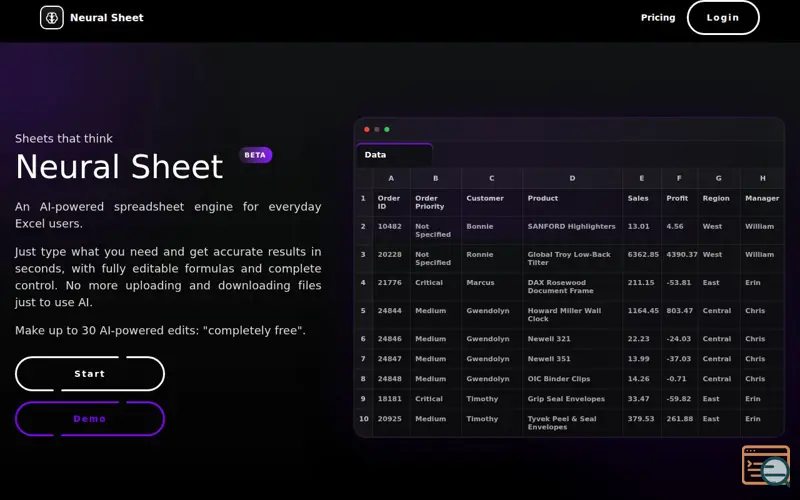Viewport: 800px width, 500px height.
Task: Click the profit value 4390.37
Action: click(680, 259)
